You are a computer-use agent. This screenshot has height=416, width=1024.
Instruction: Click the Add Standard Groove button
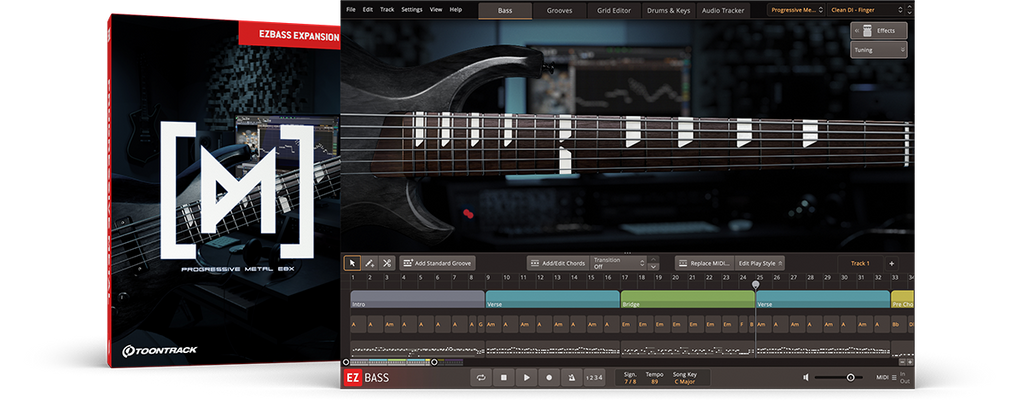[x=438, y=263]
